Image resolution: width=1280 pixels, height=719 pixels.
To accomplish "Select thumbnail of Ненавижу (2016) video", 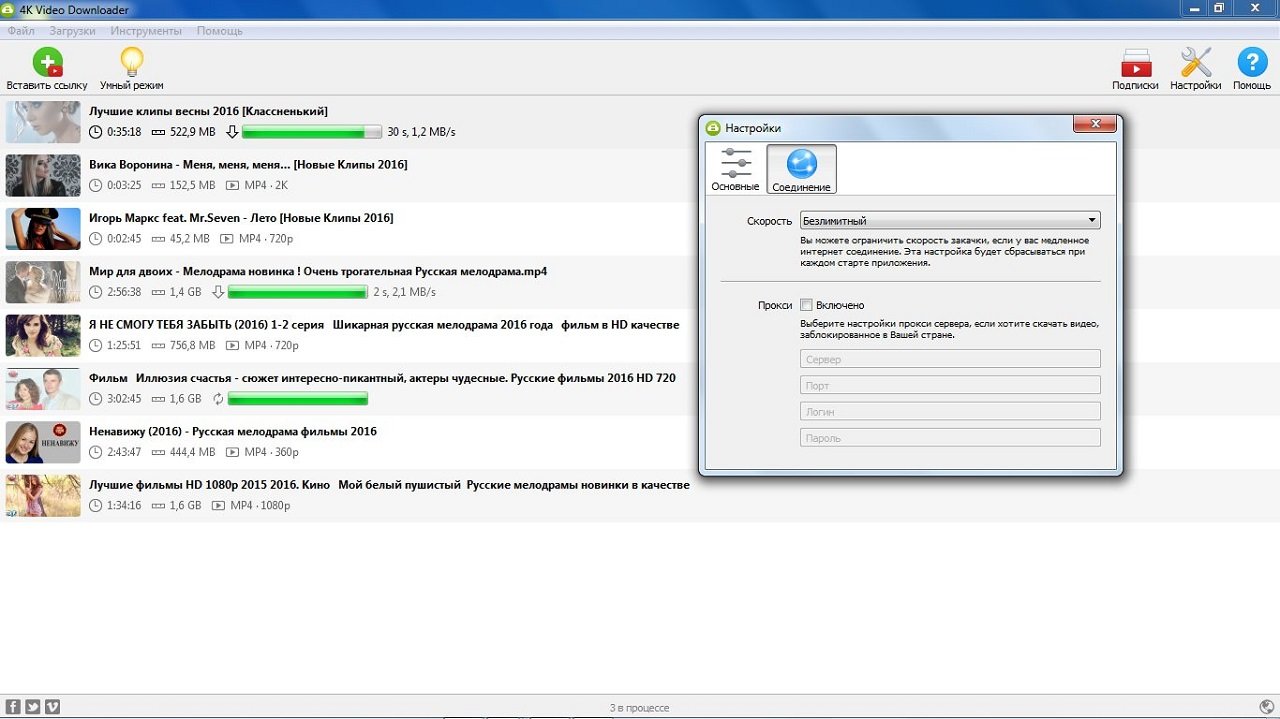I will (x=43, y=442).
